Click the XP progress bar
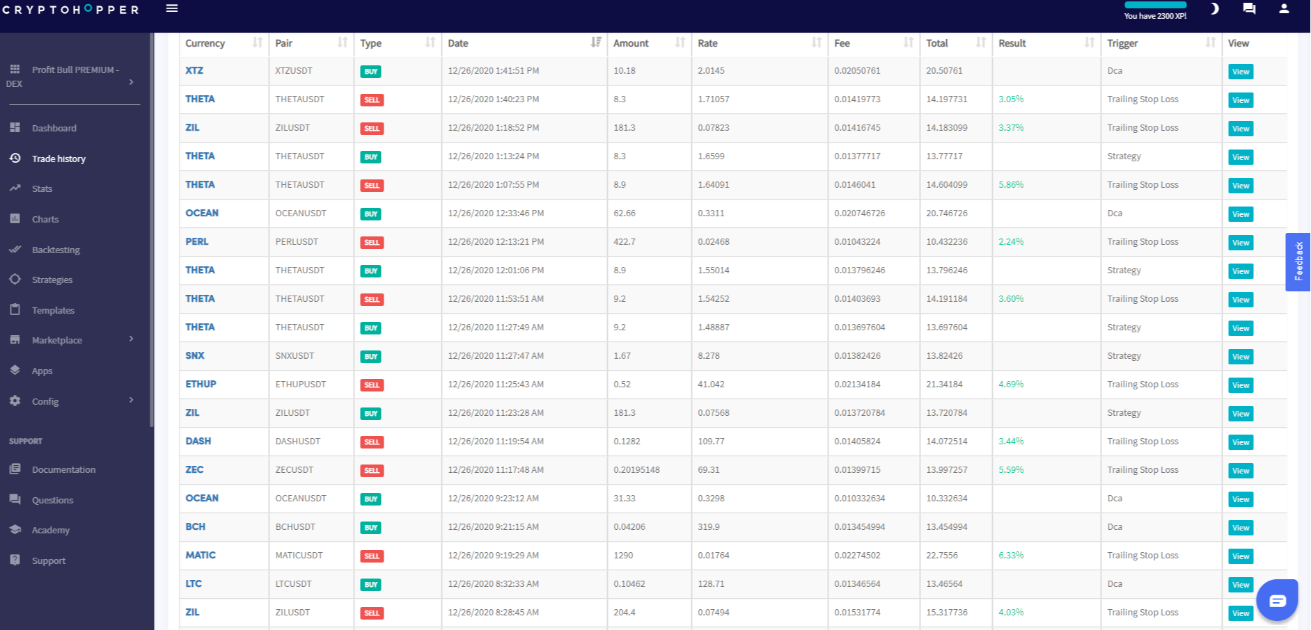Screen dimensions: 1311x630 pos(1155,5)
